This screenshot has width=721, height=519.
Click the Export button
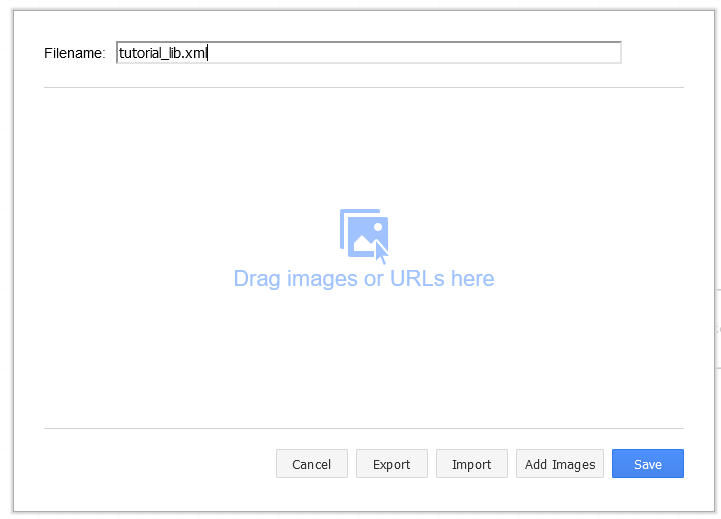click(391, 464)
